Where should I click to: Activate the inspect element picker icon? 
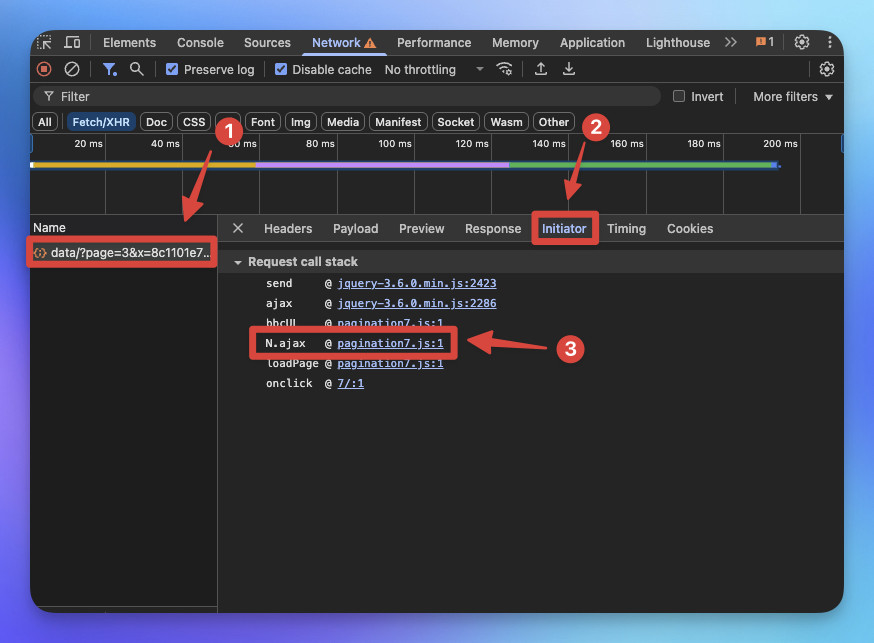pyautogui.click(x=44, y=42)
